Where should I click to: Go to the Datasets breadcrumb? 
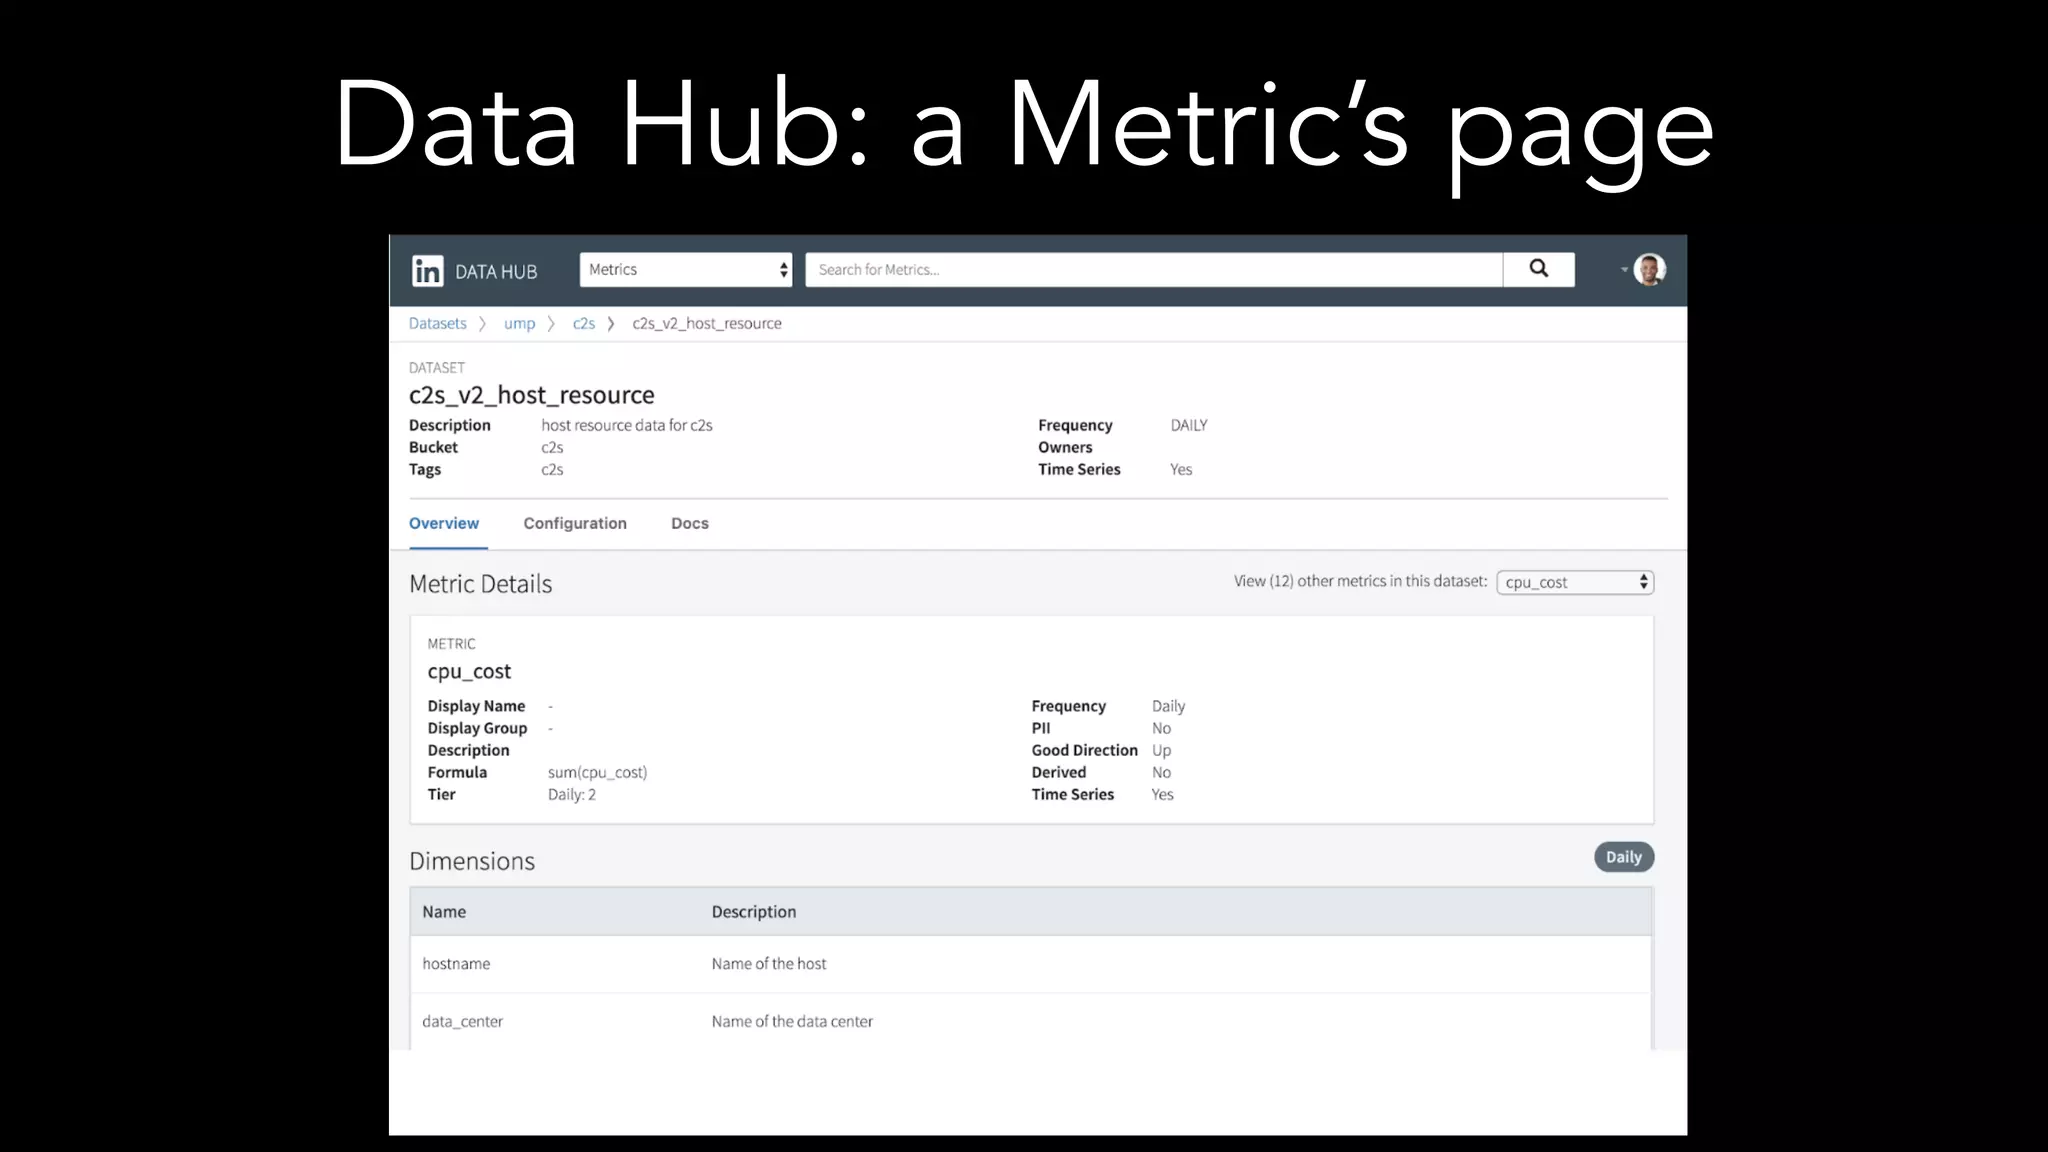click(x=437, y=323)
